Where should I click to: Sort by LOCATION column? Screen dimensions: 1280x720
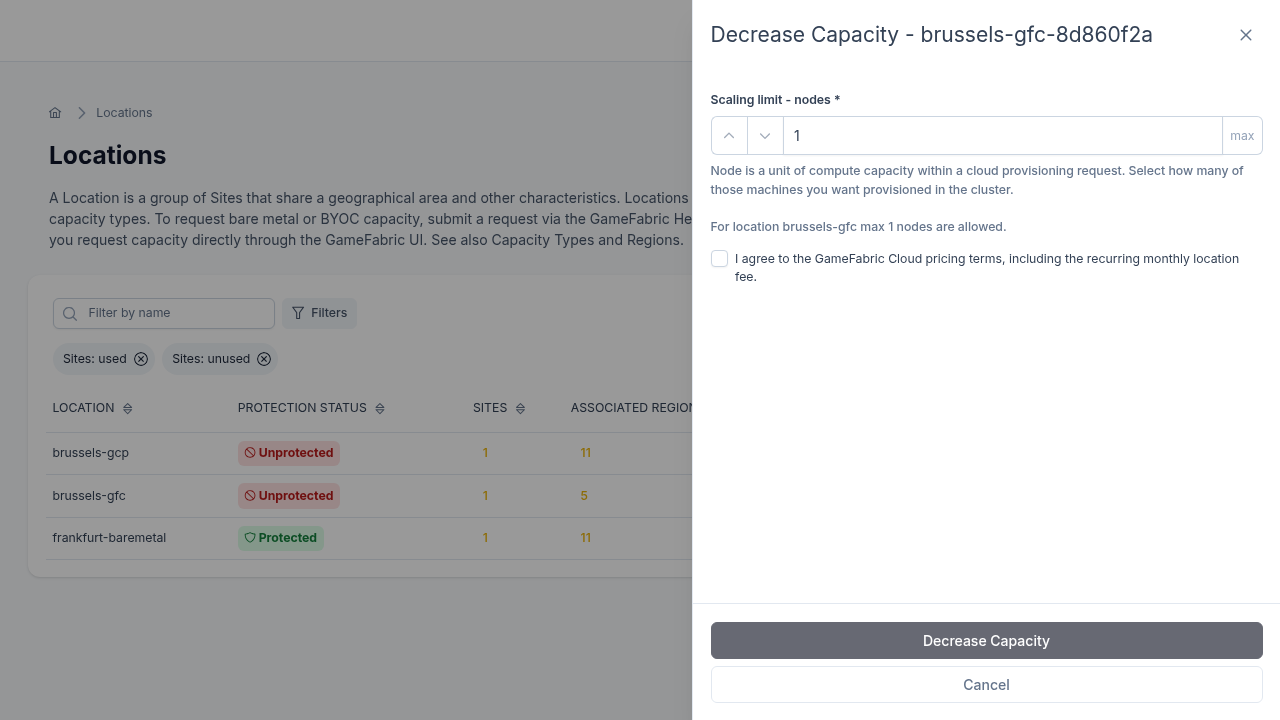pos(92,408)
